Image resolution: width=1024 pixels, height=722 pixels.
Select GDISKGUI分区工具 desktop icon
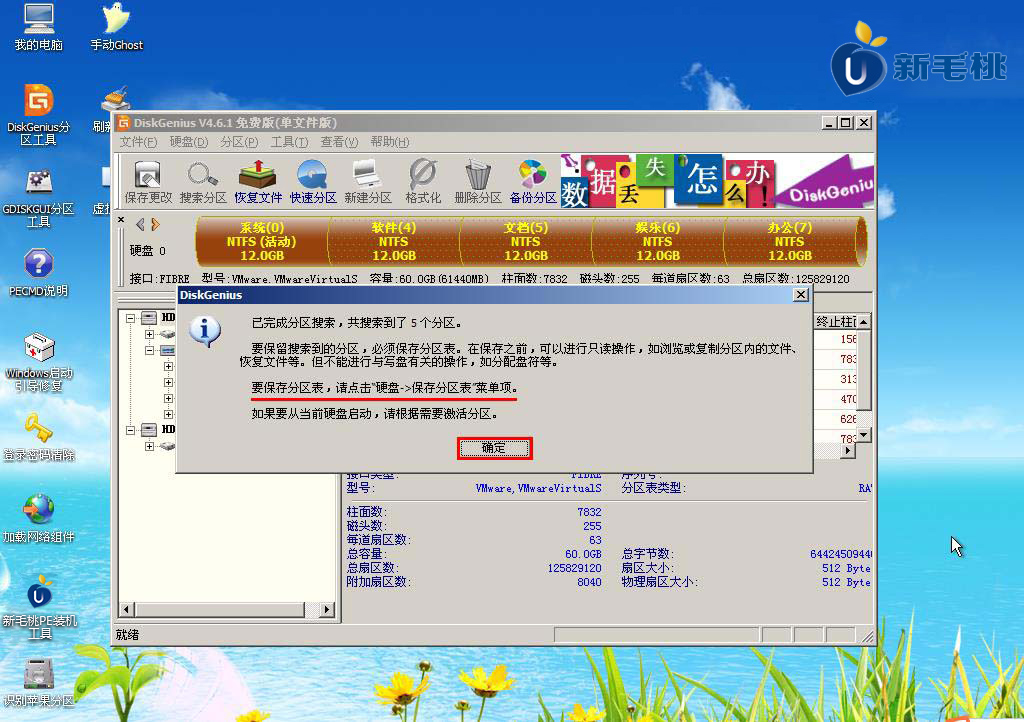point(39,198)
